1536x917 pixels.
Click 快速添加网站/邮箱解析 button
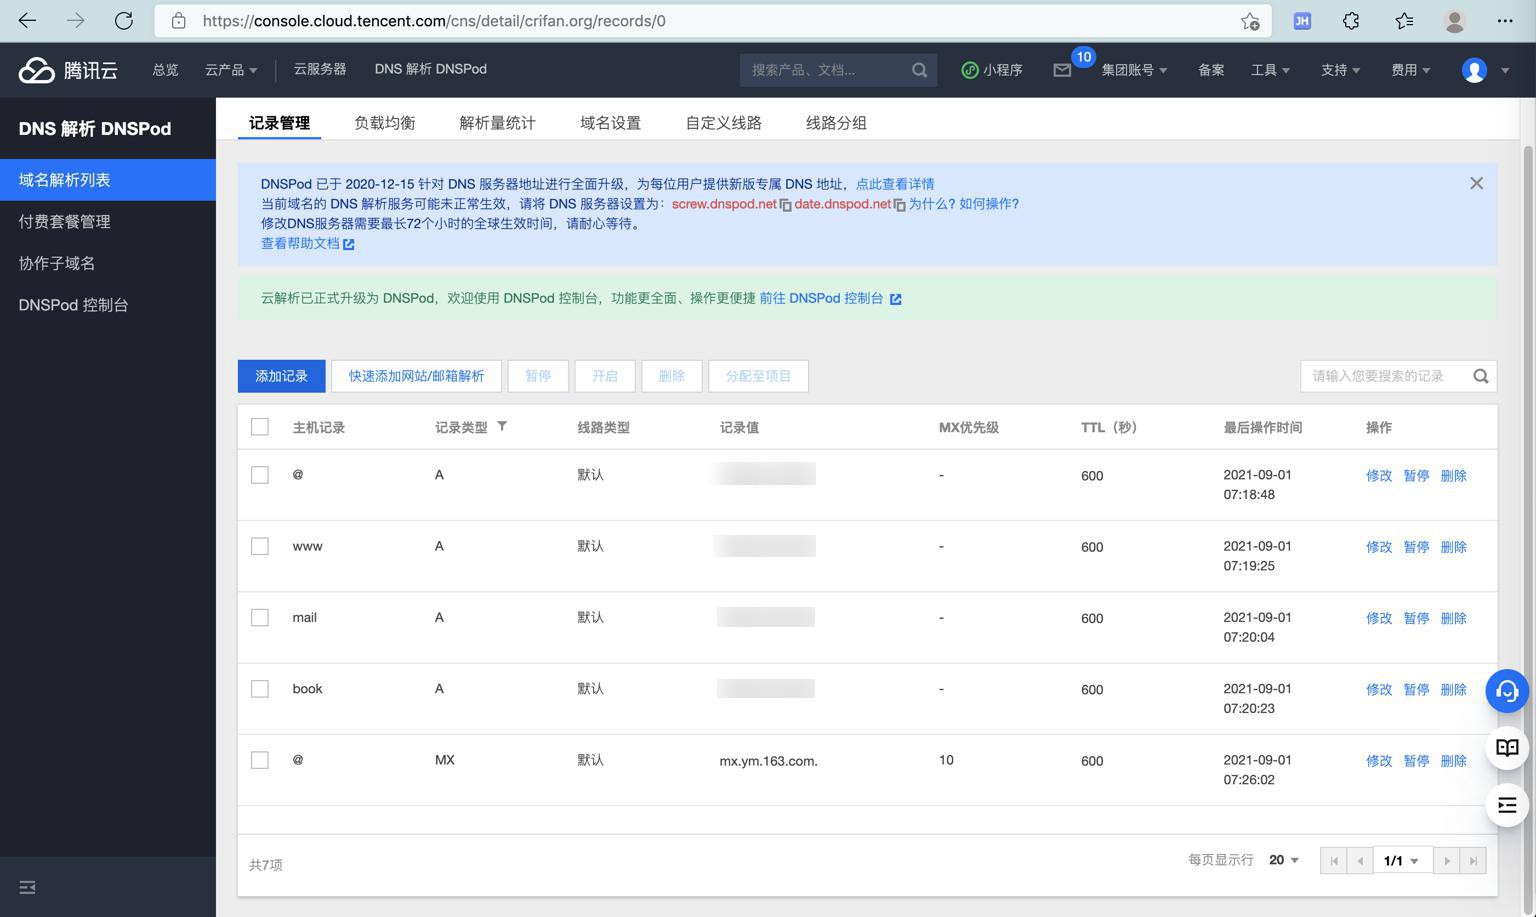416,376
